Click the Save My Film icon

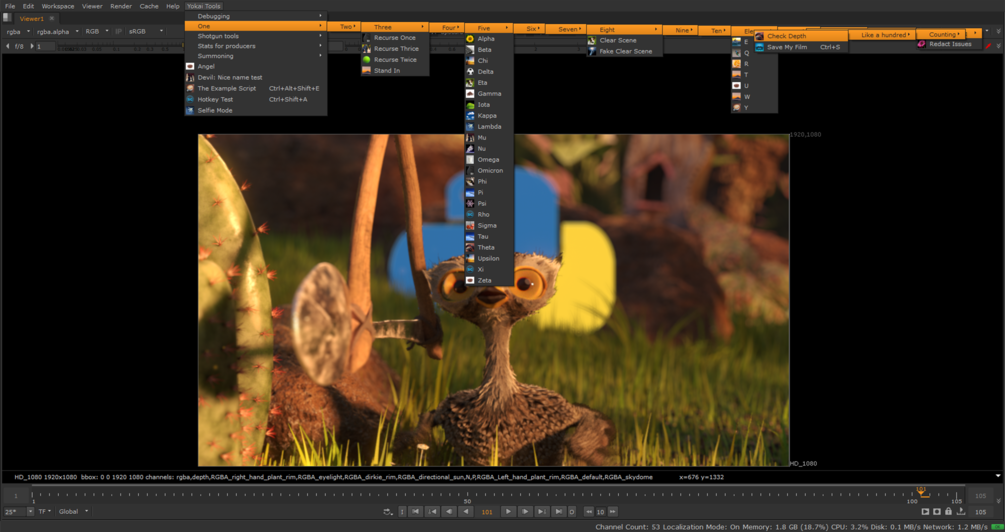pyautogui.click(x=760, y=47)
